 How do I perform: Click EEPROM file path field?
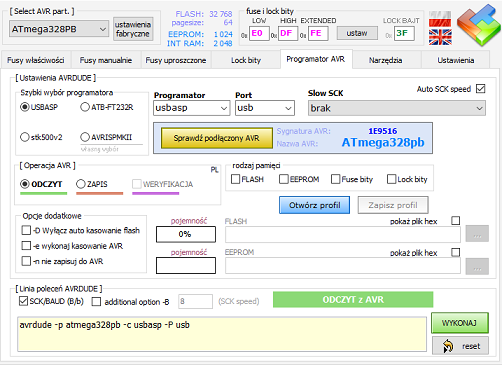(x=343, y=266)
